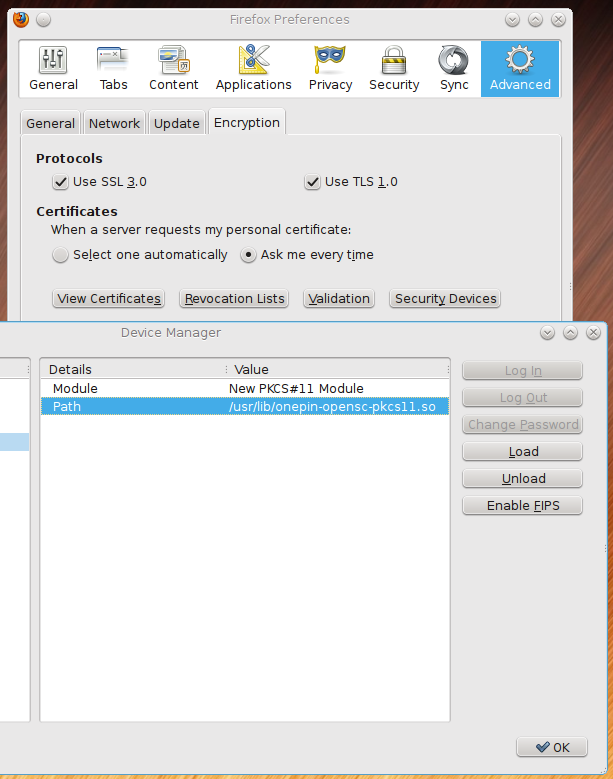This screenshot has height=779, width=613.
Task: Maximize the Firefox Preferences window
Action: [535, 19]
